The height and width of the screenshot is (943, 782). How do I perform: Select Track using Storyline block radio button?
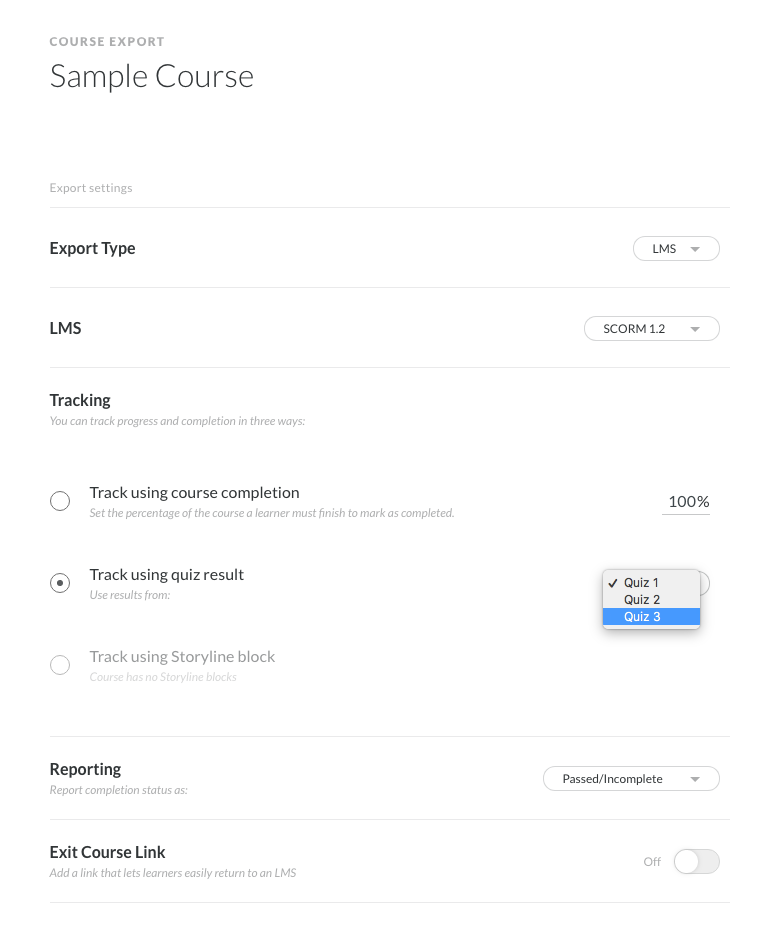pyautogui.click(x=60, y=665)
